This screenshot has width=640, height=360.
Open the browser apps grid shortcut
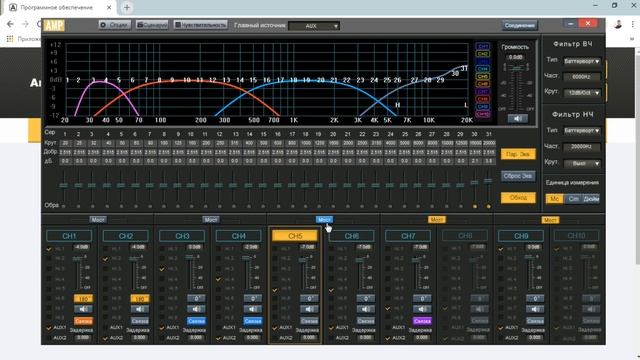tap(10, 39)
